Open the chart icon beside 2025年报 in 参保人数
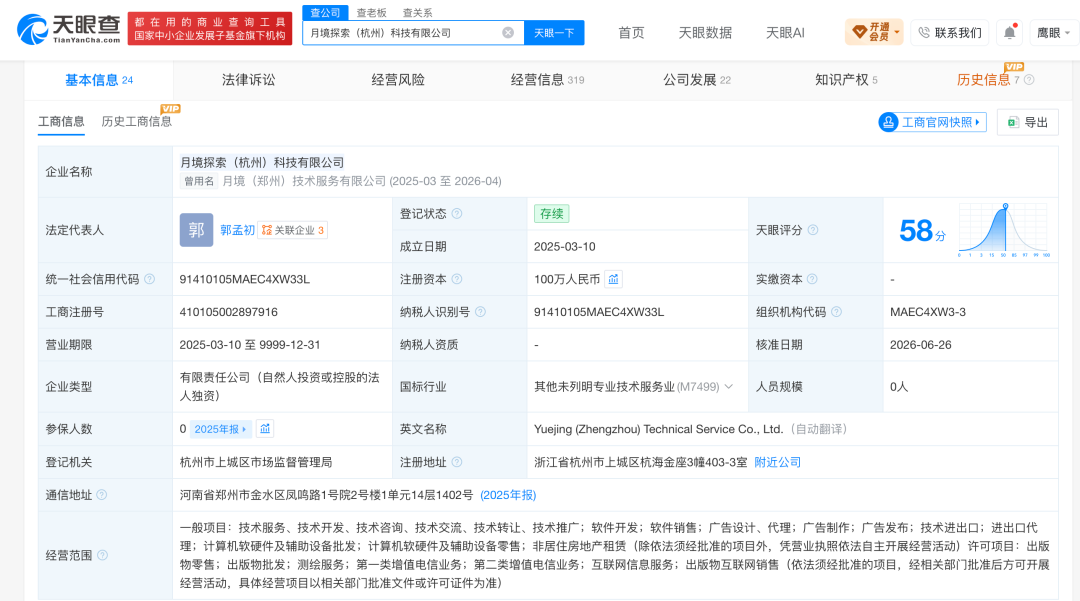The width and height of the screenshot is (1080, 601). pyautogui.click(x=264, y=429)
